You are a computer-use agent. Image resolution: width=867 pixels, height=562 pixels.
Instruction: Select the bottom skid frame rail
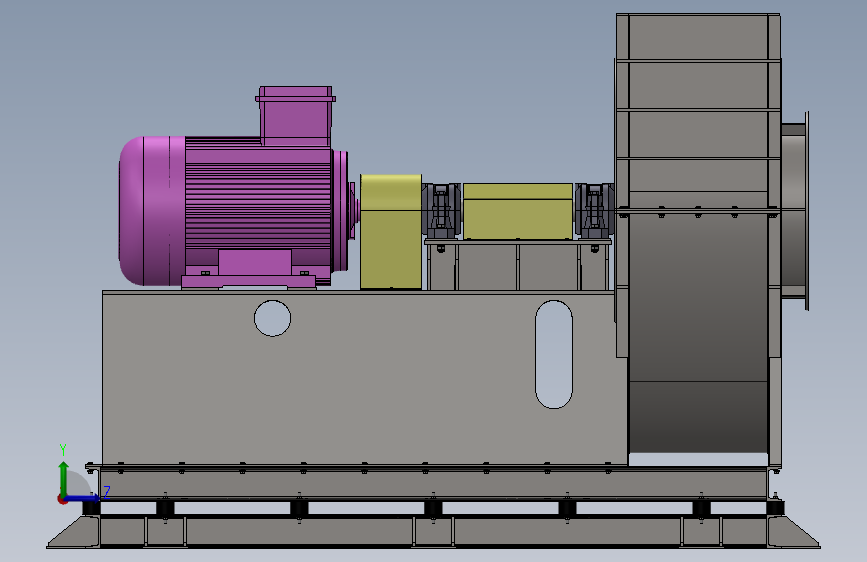coord(433,532)
